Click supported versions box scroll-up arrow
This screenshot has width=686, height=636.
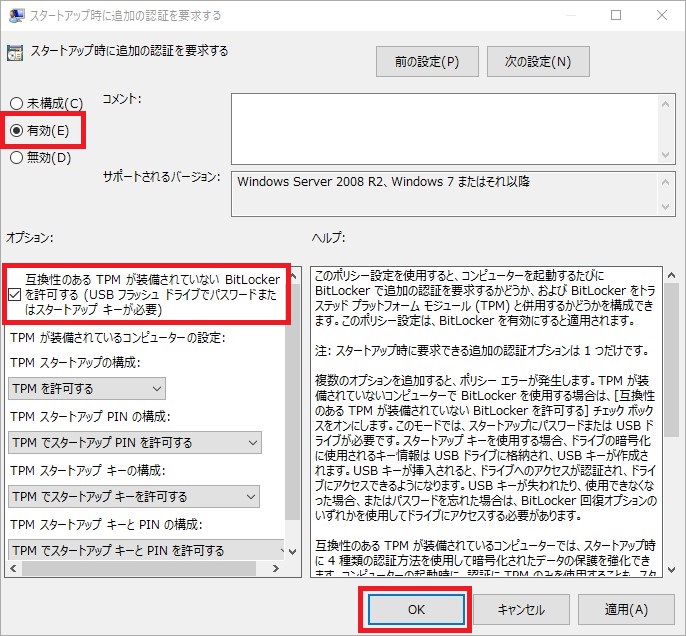tap(665, 182)
